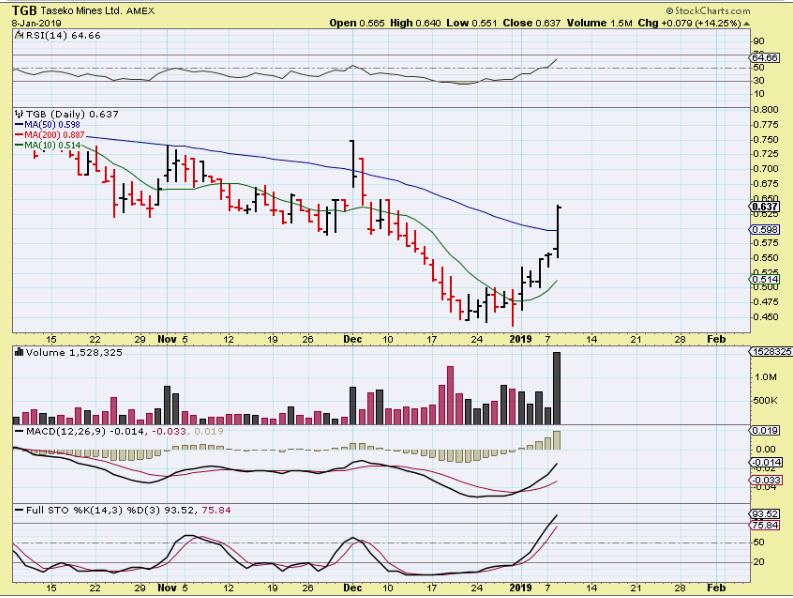Click the RSI(14) 64.66 panel label
This screenshot has height=598, width=793.
(x=63, y=35)
